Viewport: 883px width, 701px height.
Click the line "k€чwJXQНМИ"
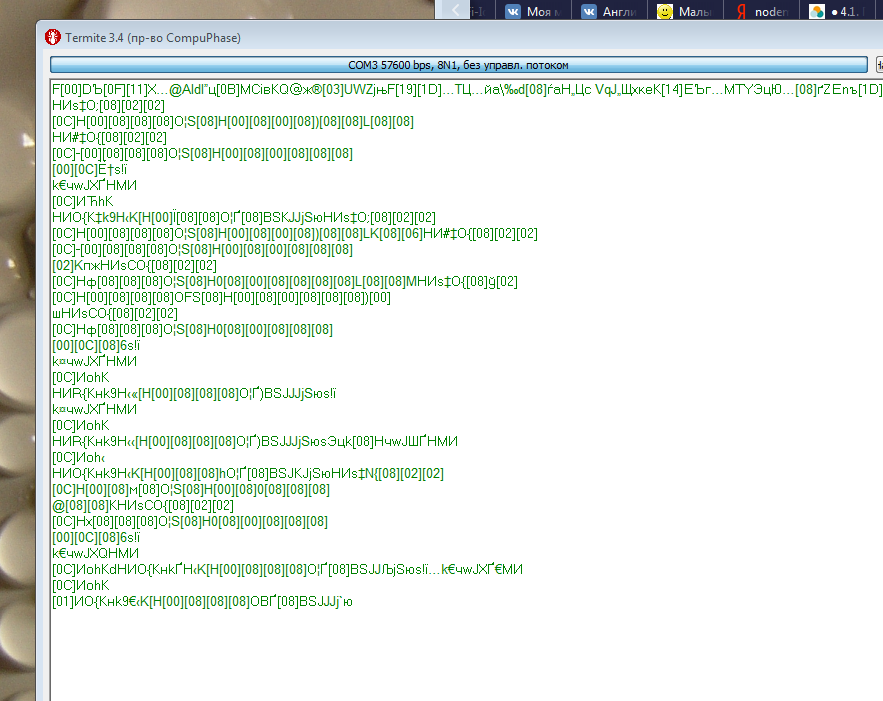tap(95, 553)
